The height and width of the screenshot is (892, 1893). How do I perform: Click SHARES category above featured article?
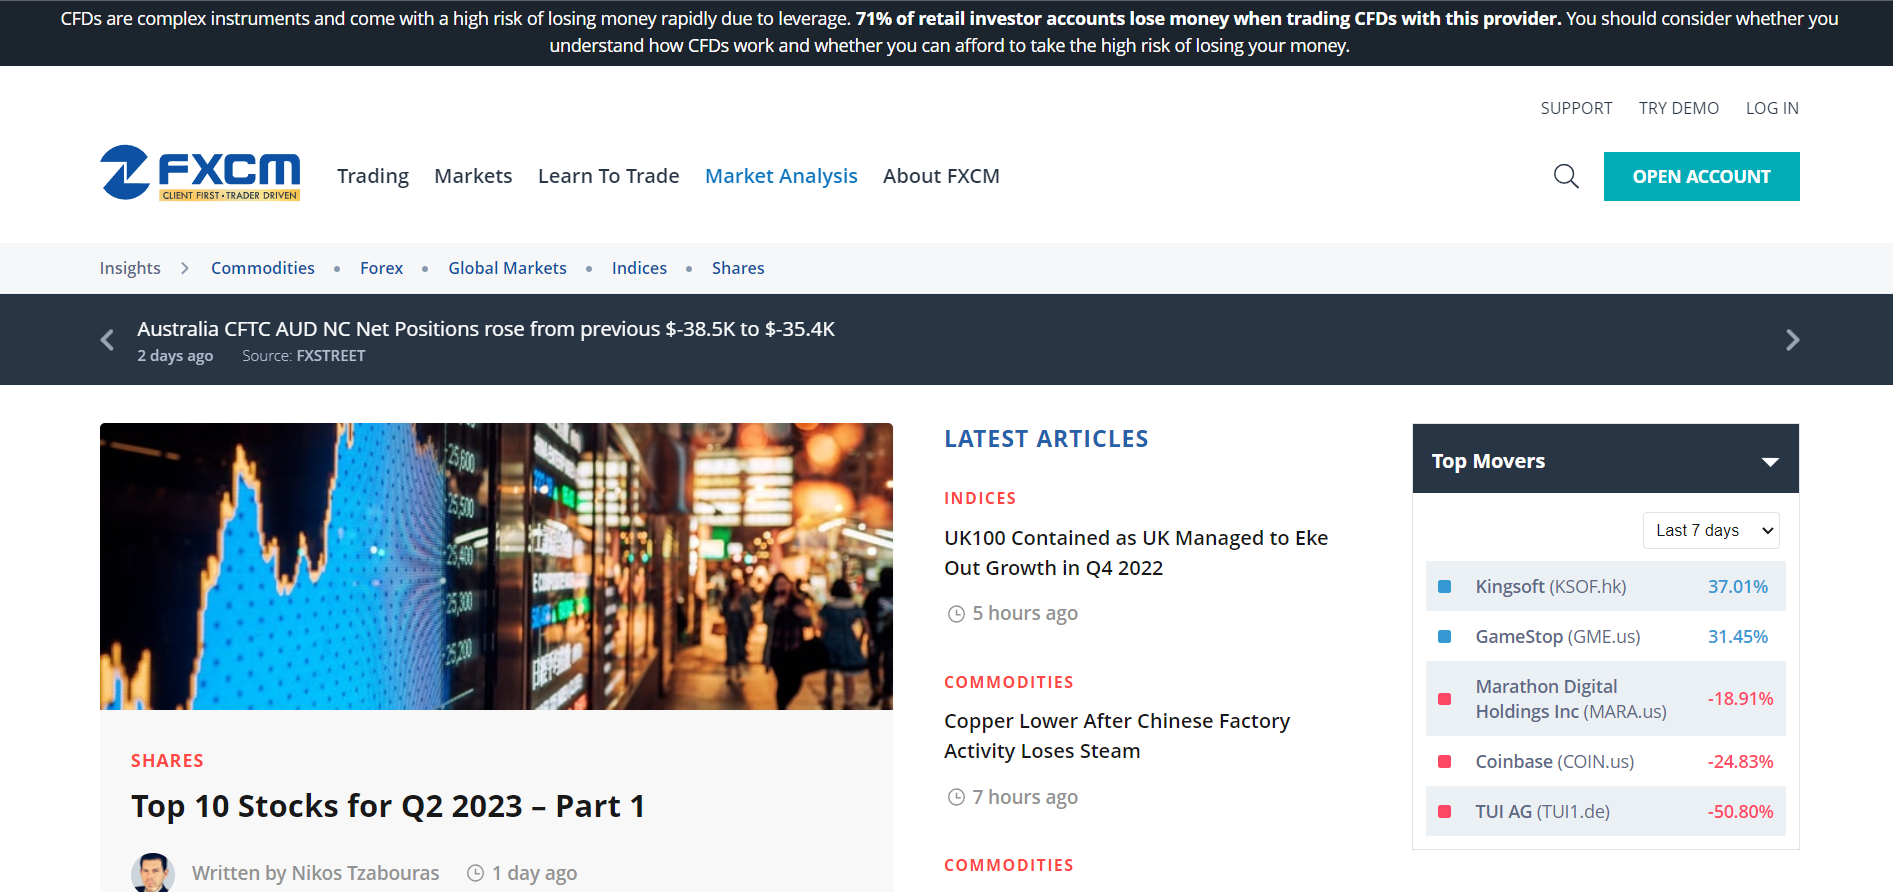(167, 761)
